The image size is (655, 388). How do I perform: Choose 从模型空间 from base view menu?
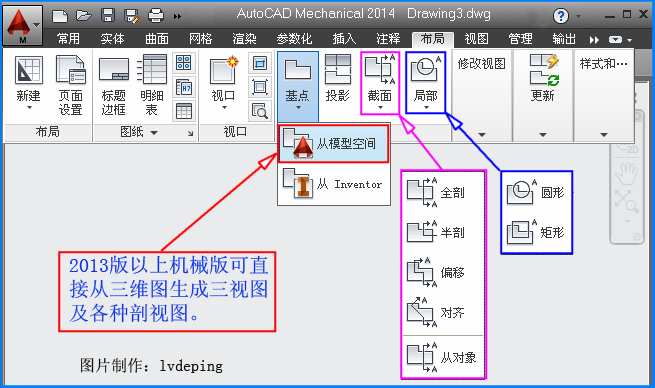click(333, 144)
